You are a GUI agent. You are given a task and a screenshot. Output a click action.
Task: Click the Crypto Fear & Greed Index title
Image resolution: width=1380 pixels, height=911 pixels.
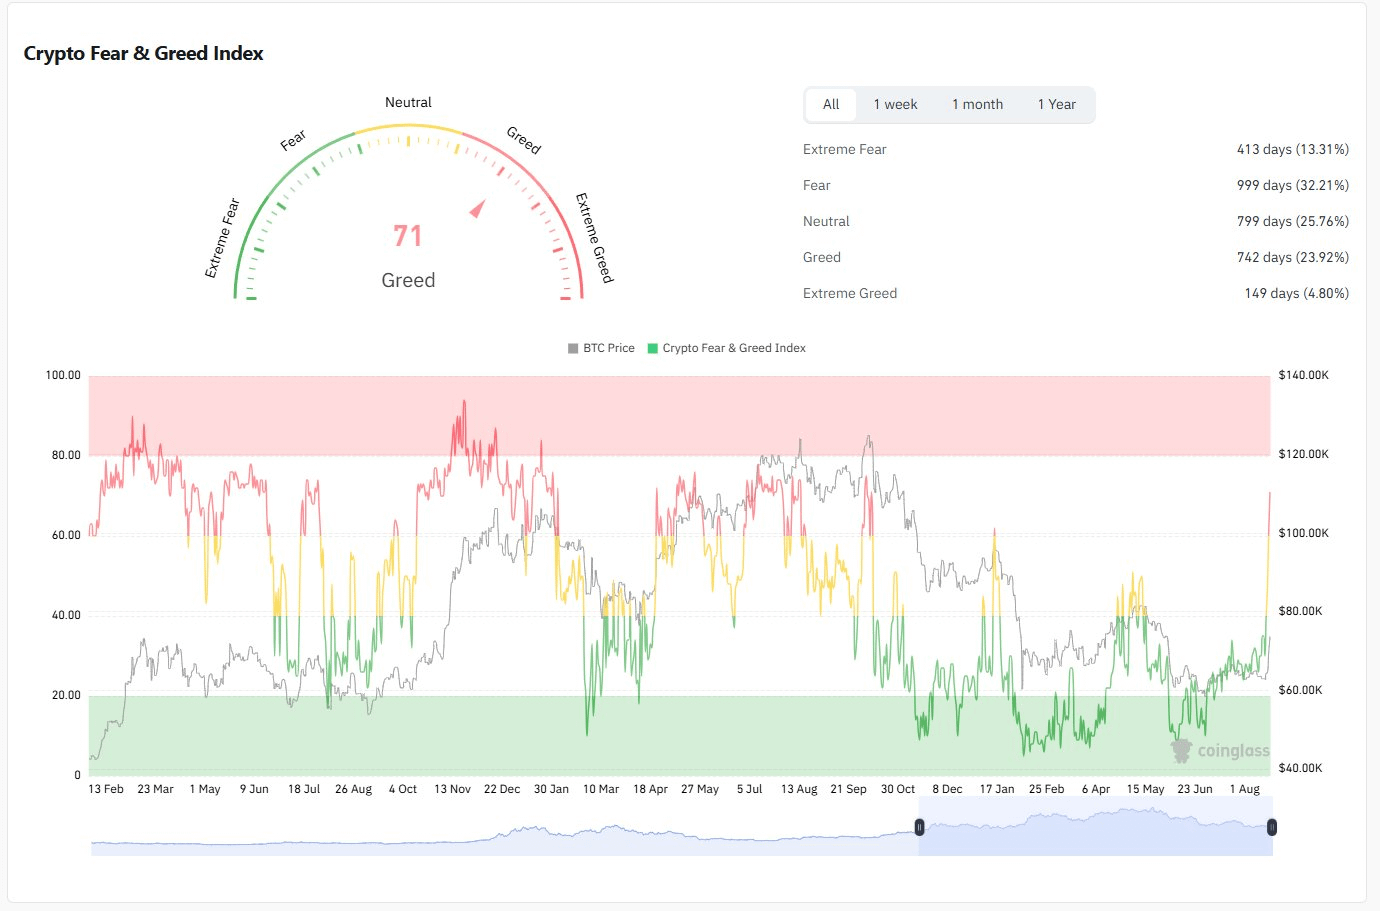pos(143,54)
